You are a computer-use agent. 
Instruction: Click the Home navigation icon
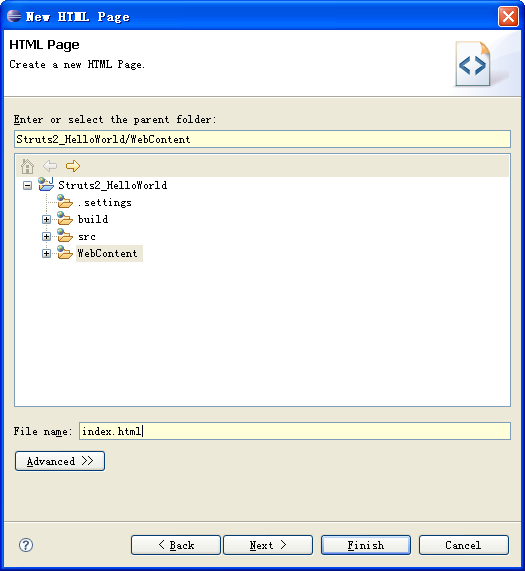(x=27, y=166)
